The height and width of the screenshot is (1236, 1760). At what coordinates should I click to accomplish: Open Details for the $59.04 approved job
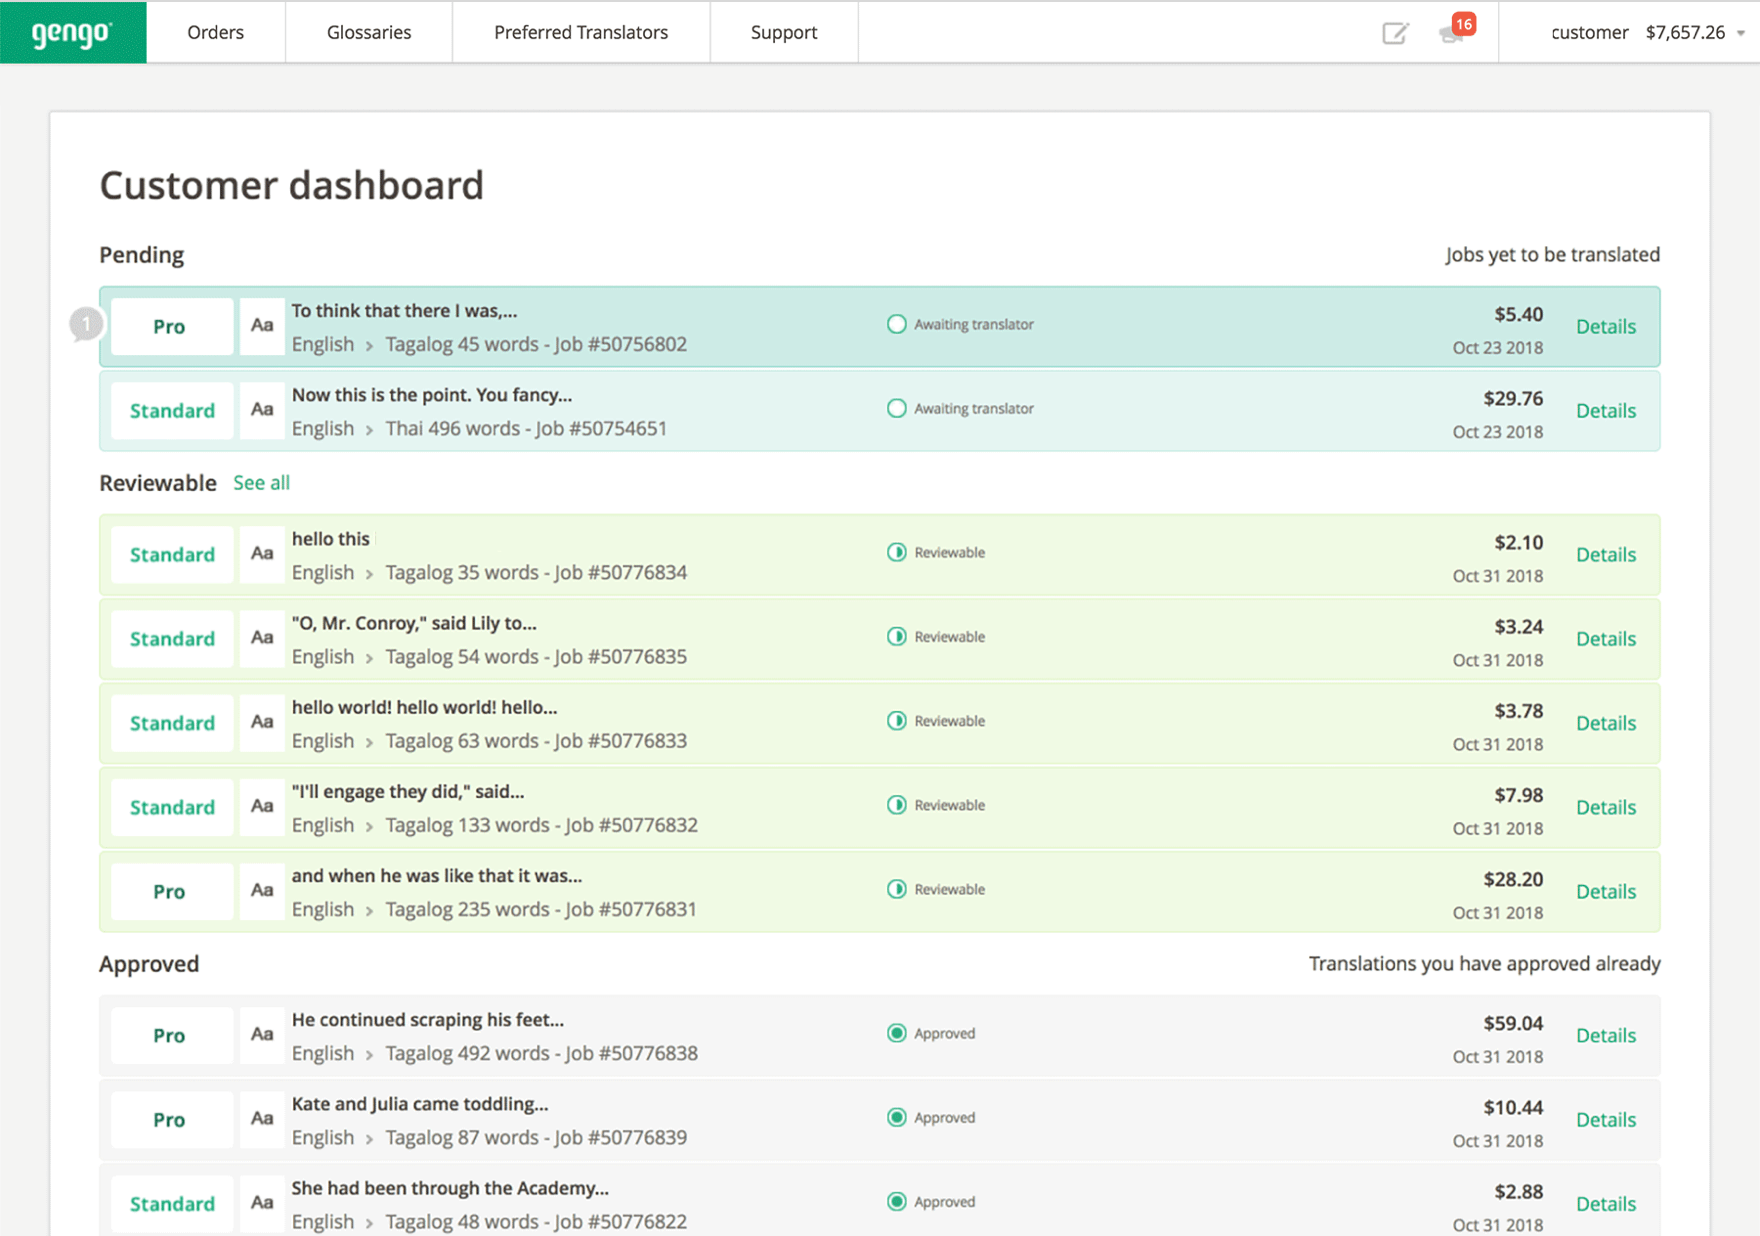[x=1605, y=1035]
